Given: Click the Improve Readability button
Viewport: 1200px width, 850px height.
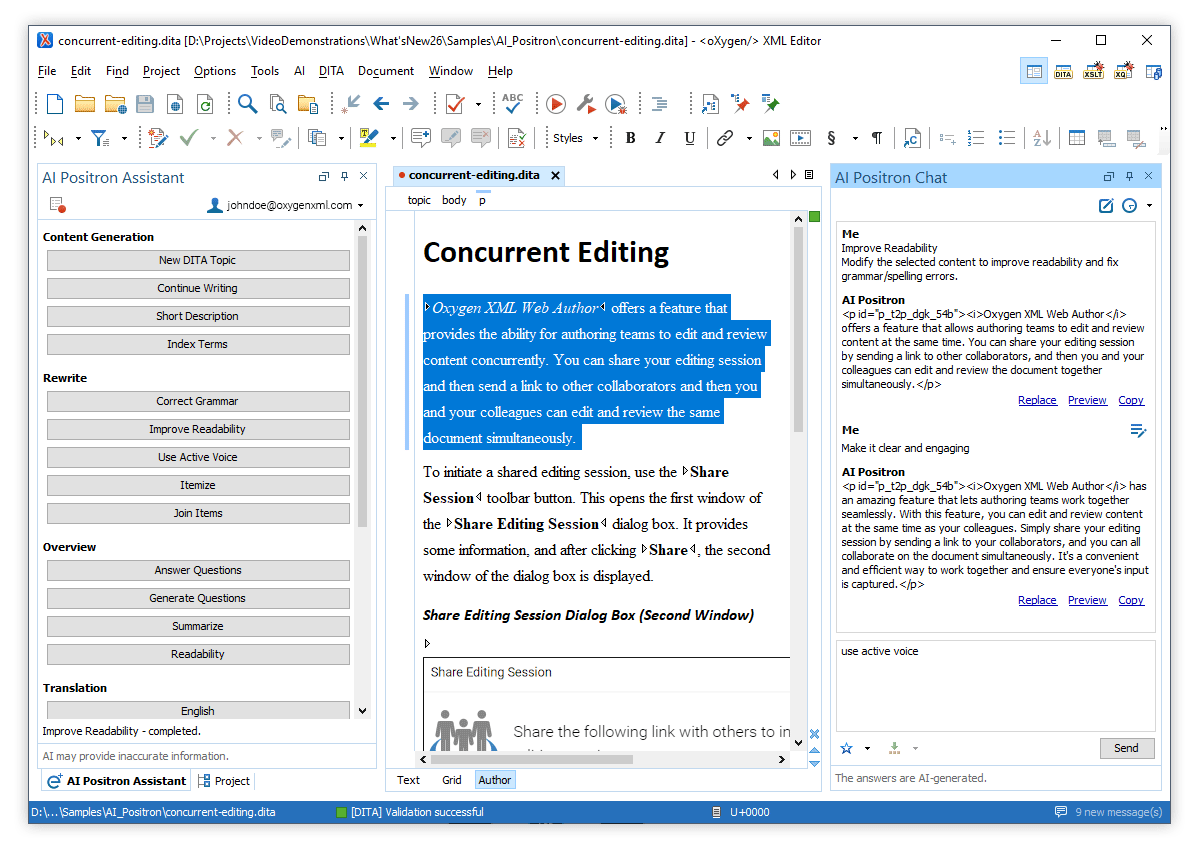Looking at the screenshot, I should [198, 429].
